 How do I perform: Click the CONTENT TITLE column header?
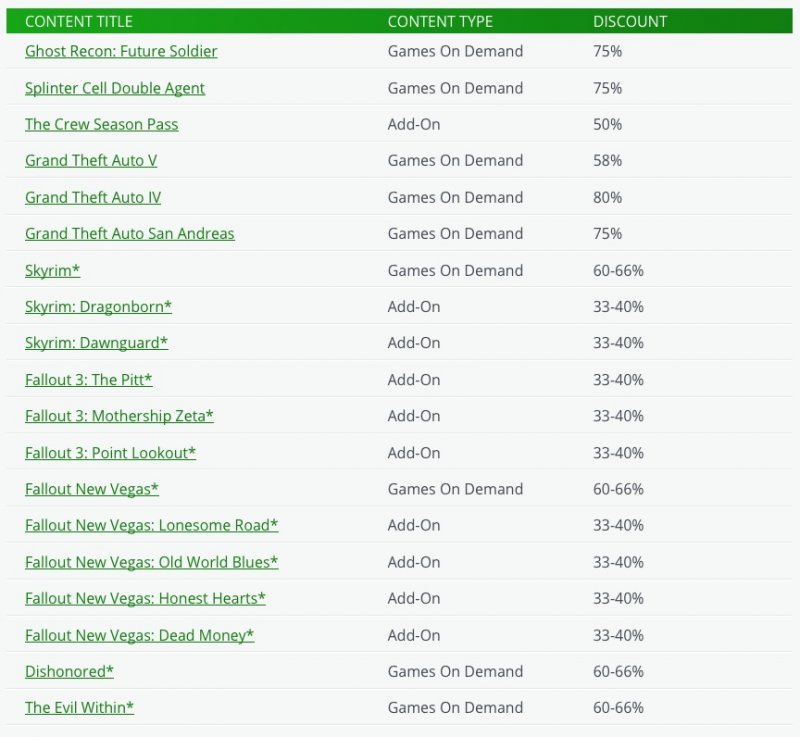pos(79,21)
